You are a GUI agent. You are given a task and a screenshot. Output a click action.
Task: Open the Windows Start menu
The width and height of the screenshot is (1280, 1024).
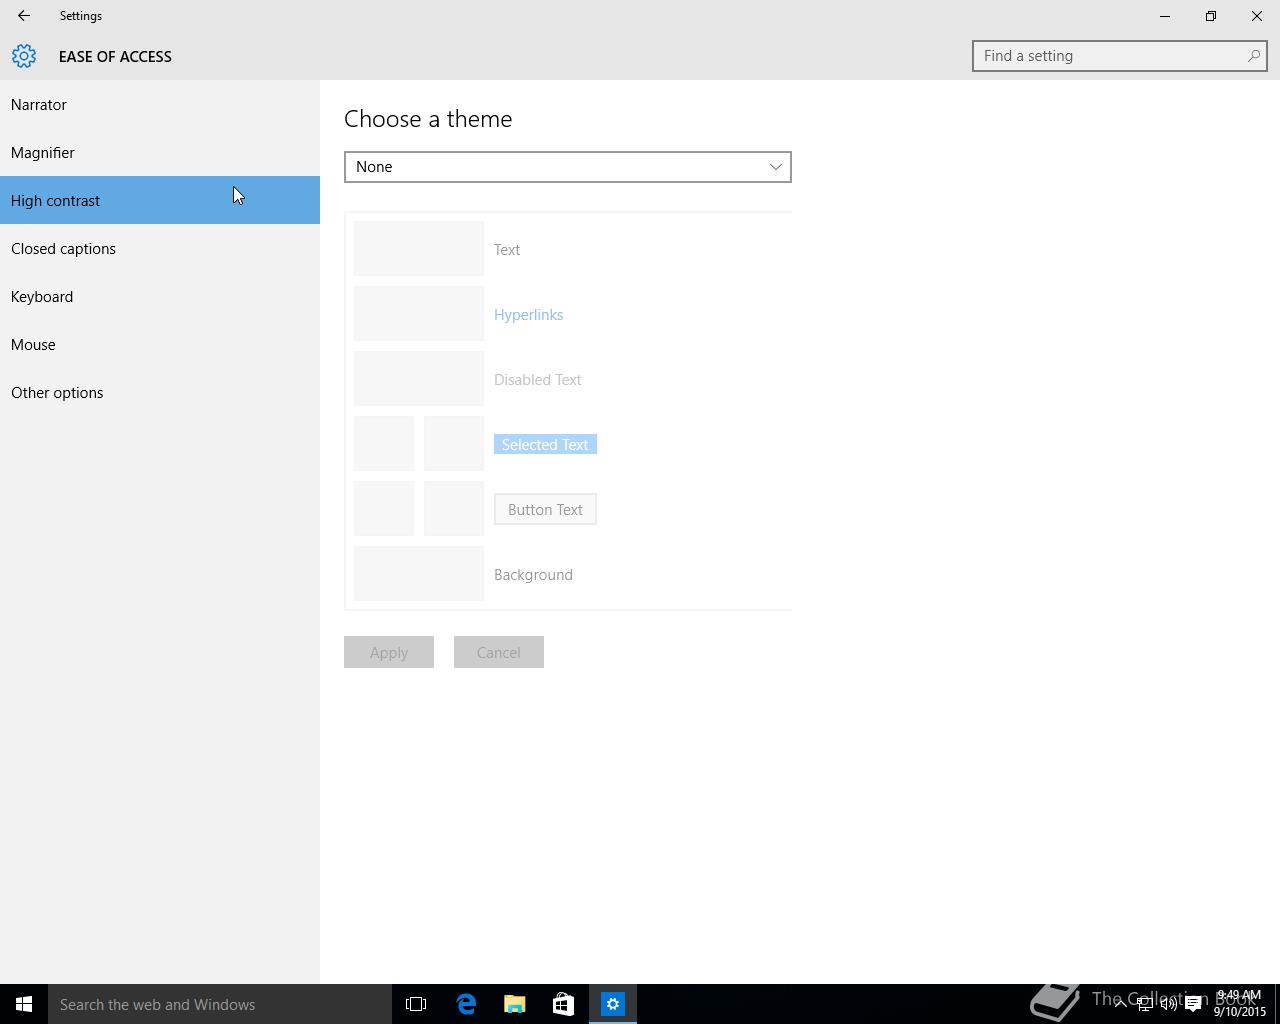pos(24,1004)
